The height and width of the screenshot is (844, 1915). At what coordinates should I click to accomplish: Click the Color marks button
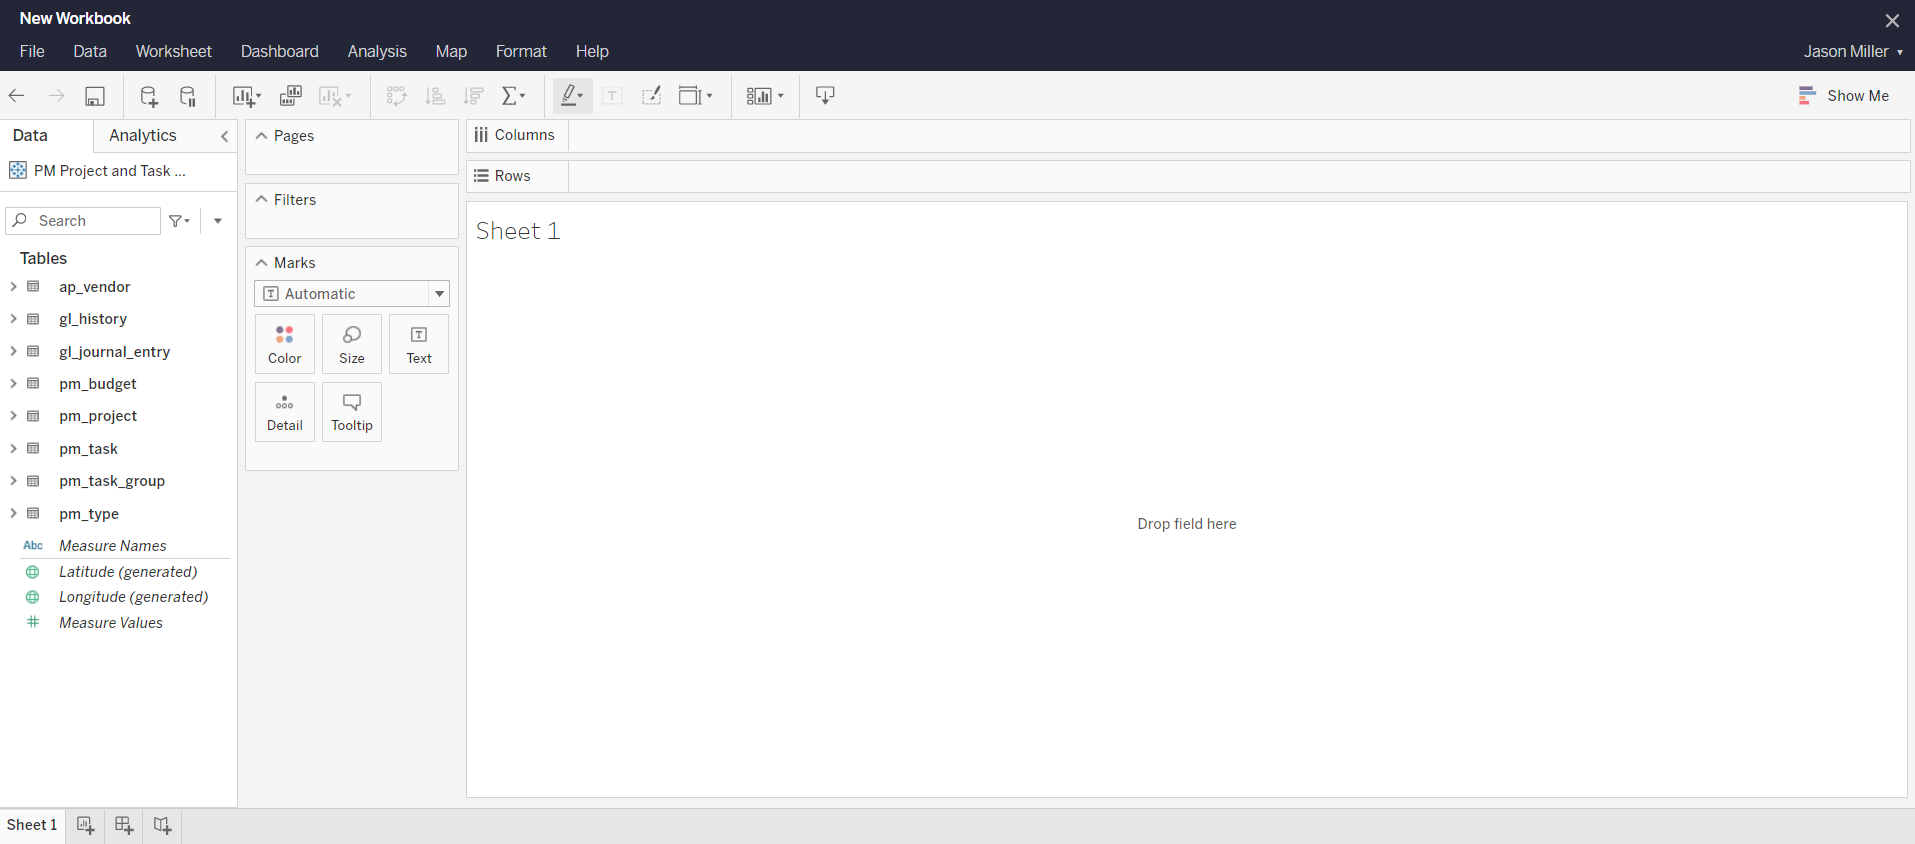coord(285,344)
